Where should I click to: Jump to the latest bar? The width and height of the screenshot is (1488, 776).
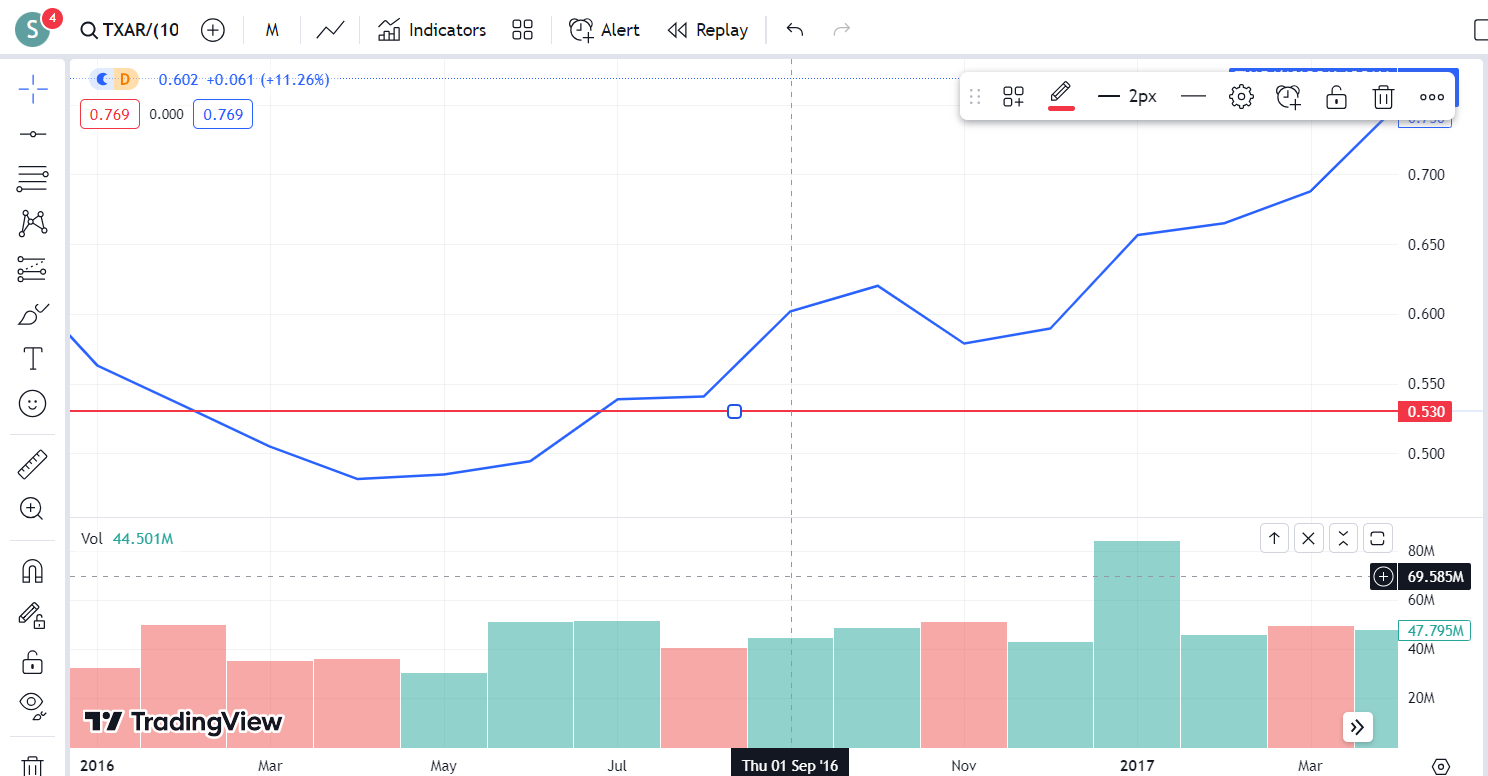click(1357, 727)
